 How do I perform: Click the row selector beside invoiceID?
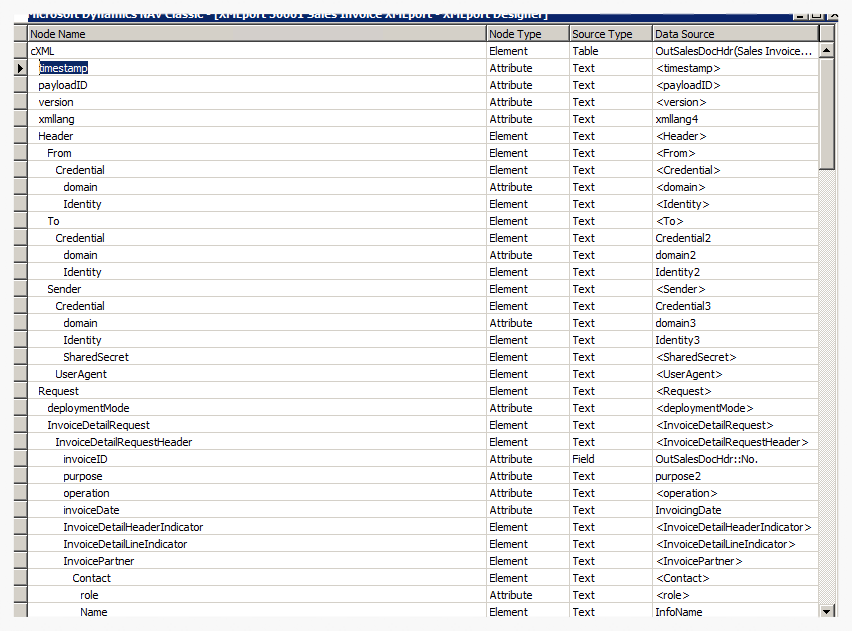pyautogui.click(x=20, y=459)
